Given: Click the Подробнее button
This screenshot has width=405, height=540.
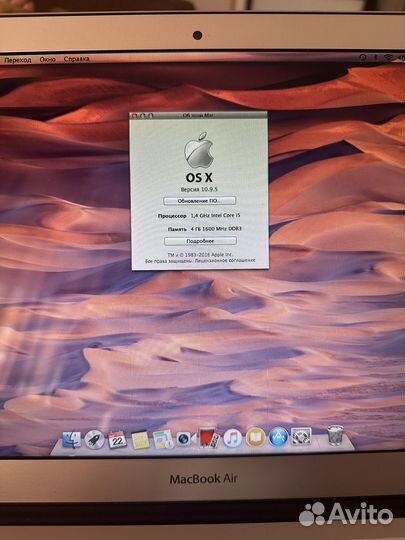Looking at the screenshot, I should tap(200, 241).
